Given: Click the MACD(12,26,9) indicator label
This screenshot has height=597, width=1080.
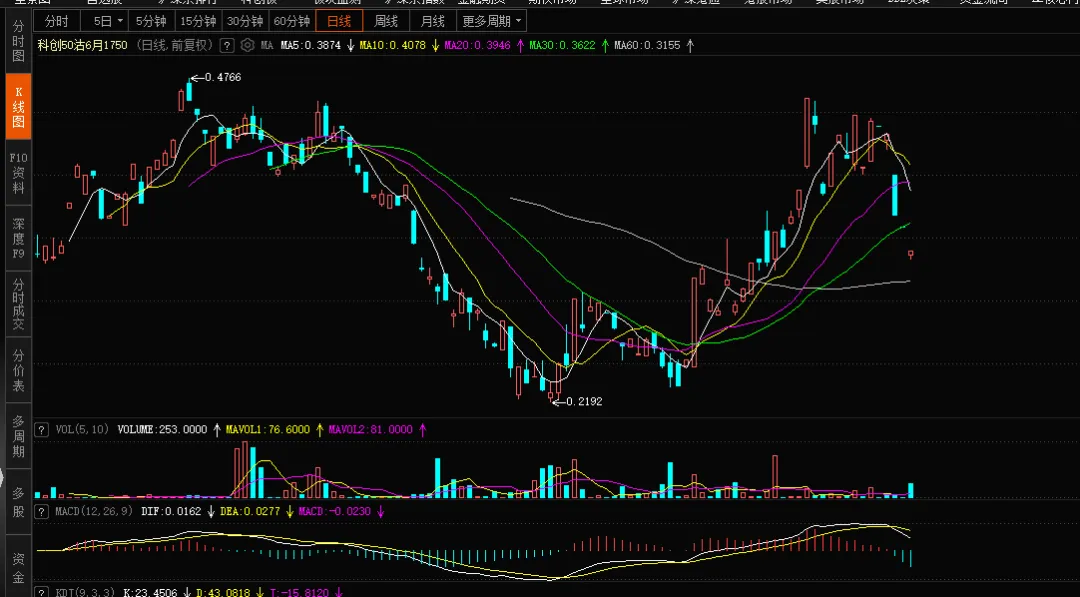Looking at the screenshot, I should 93,512.
